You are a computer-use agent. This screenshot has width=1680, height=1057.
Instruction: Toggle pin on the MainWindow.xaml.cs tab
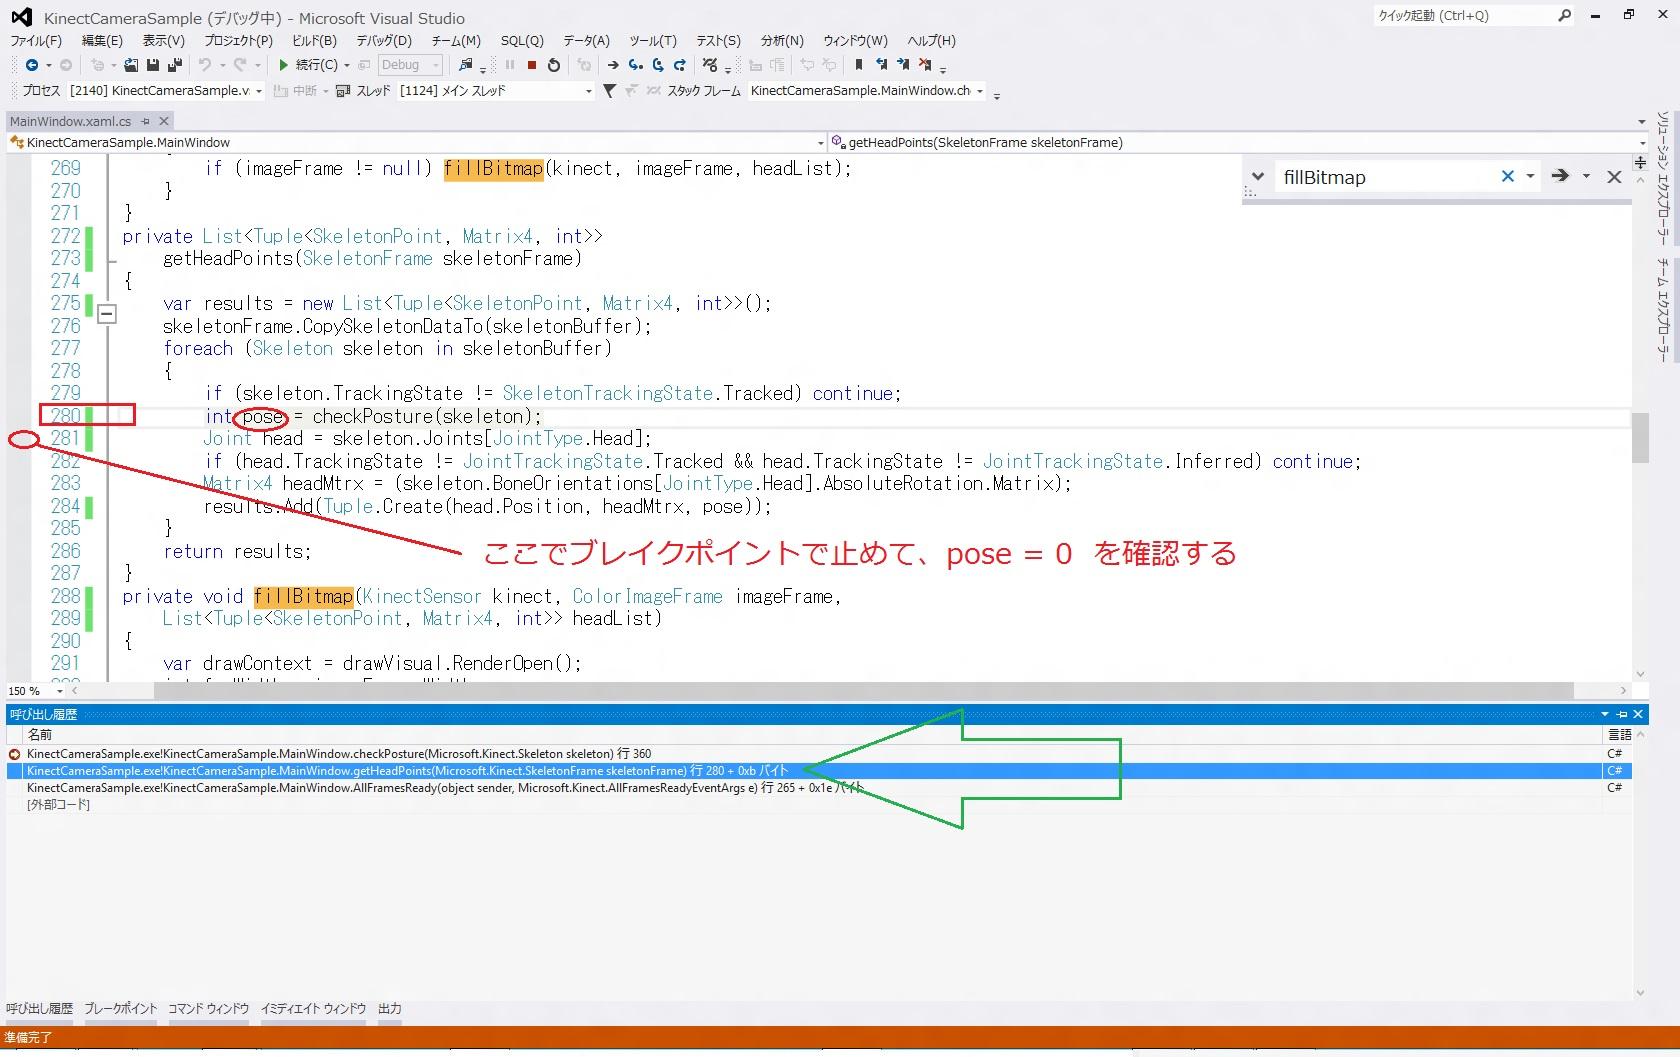coord(146,121)
